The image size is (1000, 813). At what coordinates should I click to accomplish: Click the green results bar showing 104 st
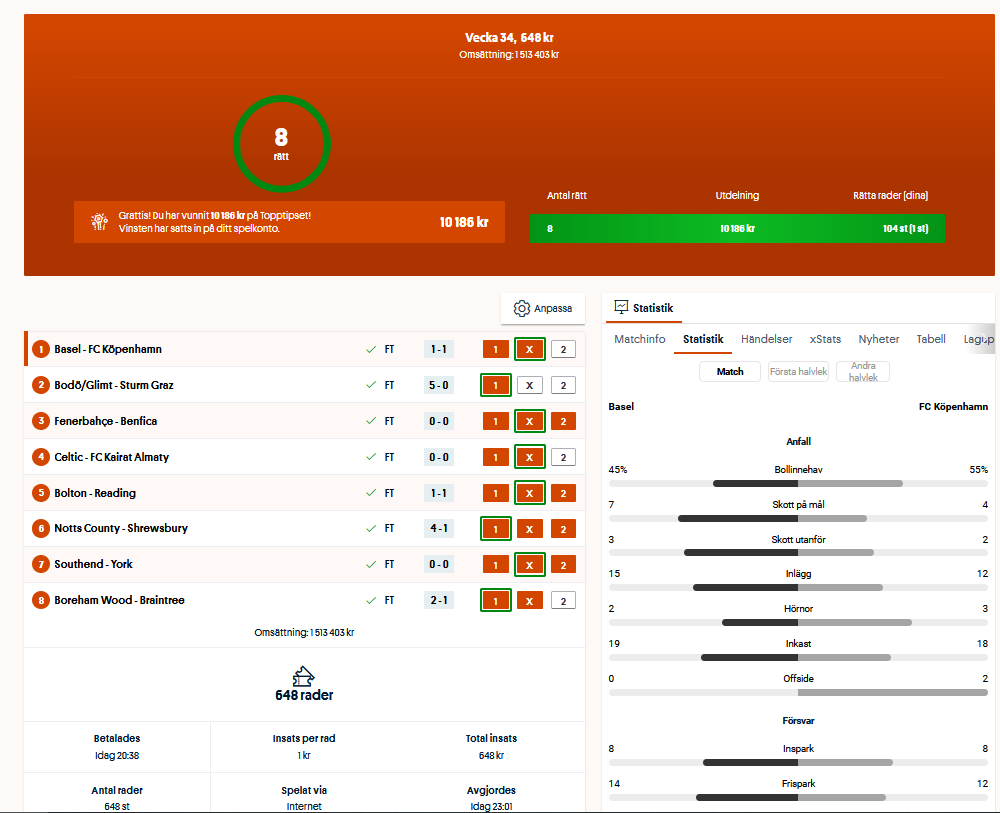pyautogui.click(x=737, y=228)
